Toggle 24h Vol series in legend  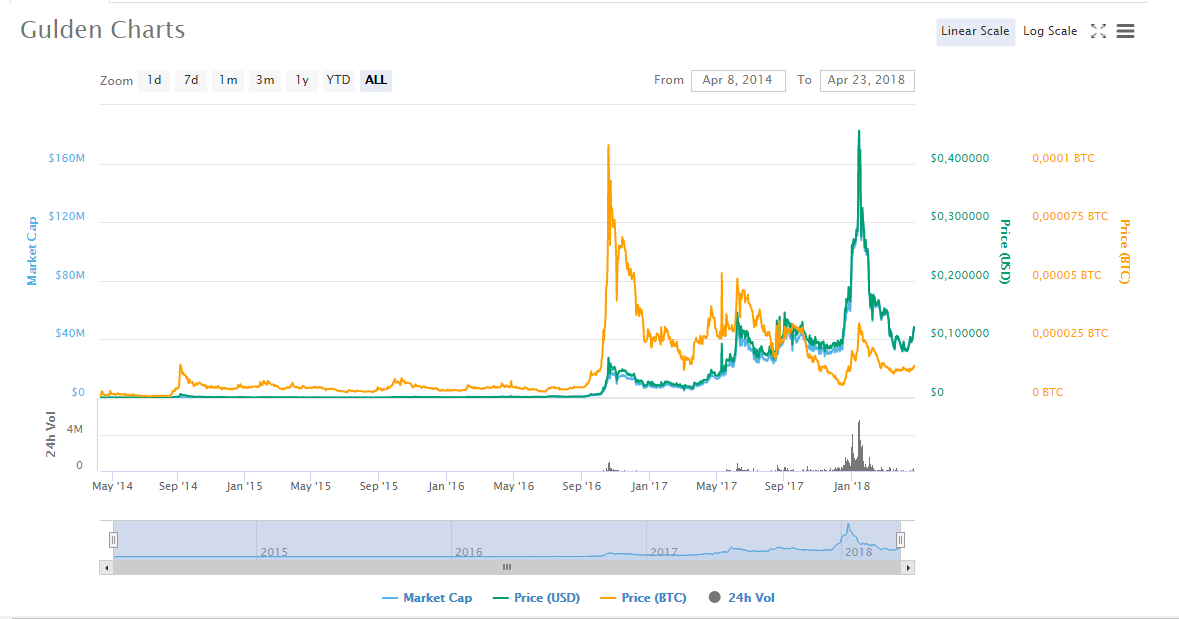tap(741, 598)
